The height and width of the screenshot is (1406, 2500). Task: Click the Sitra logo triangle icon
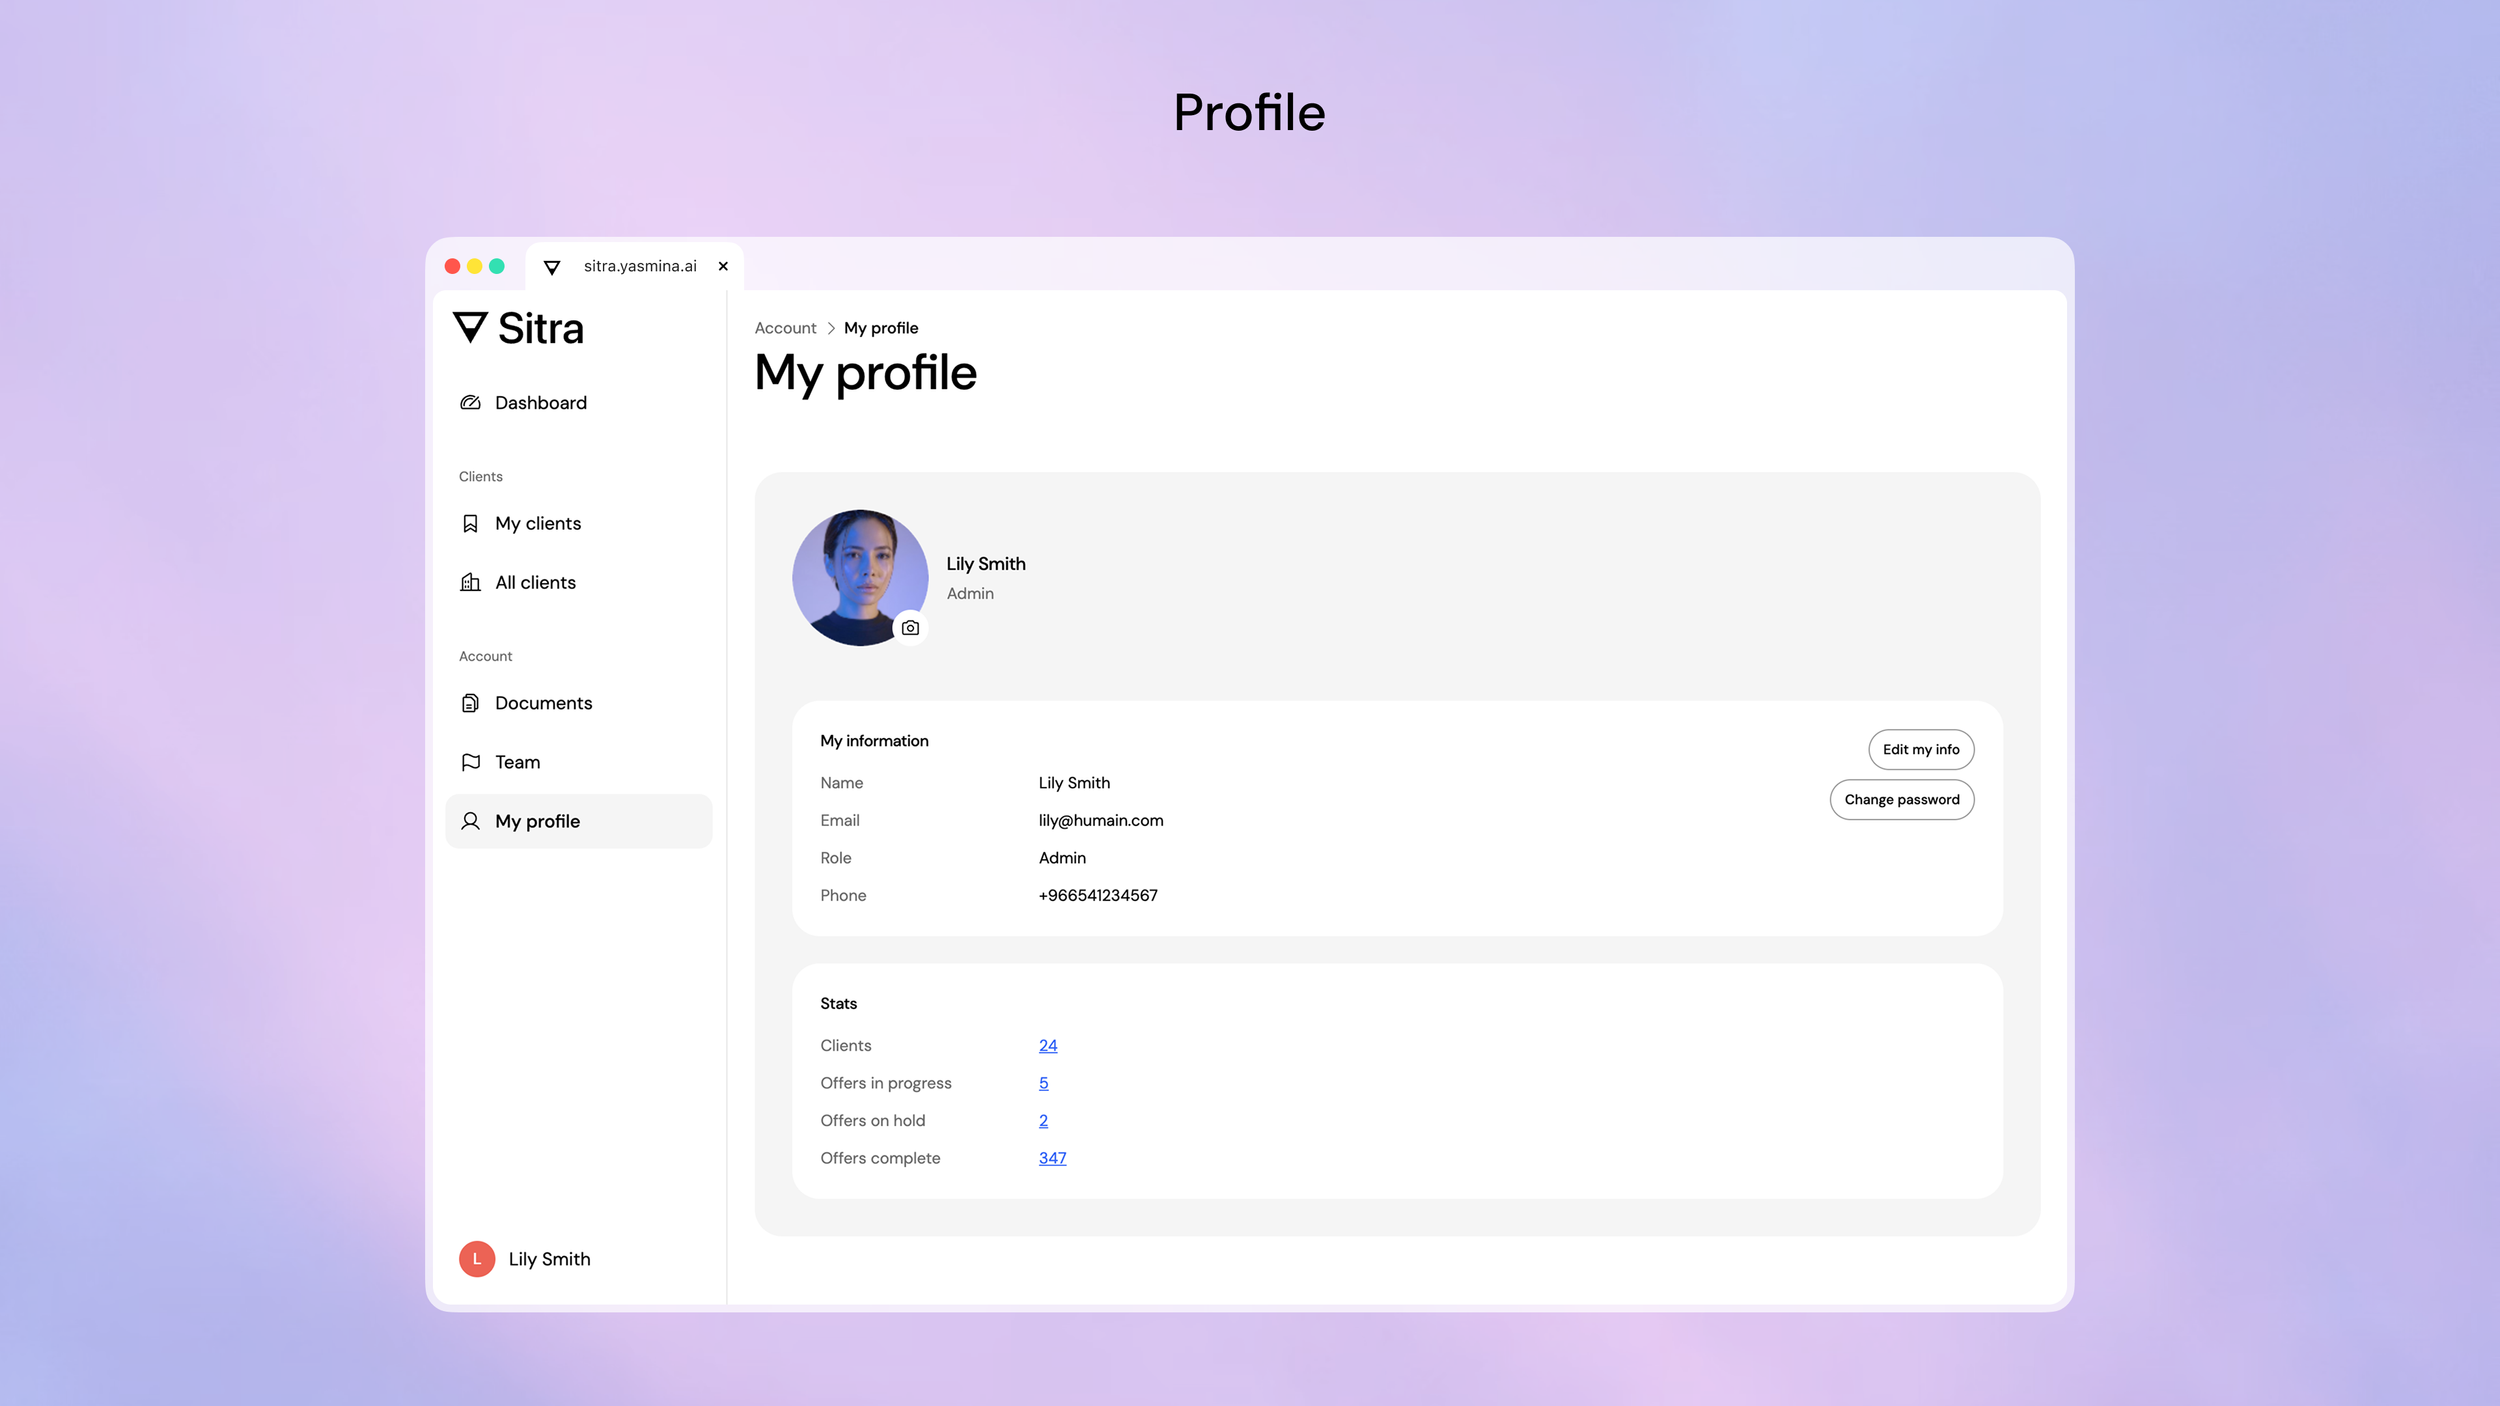point(470,327)
